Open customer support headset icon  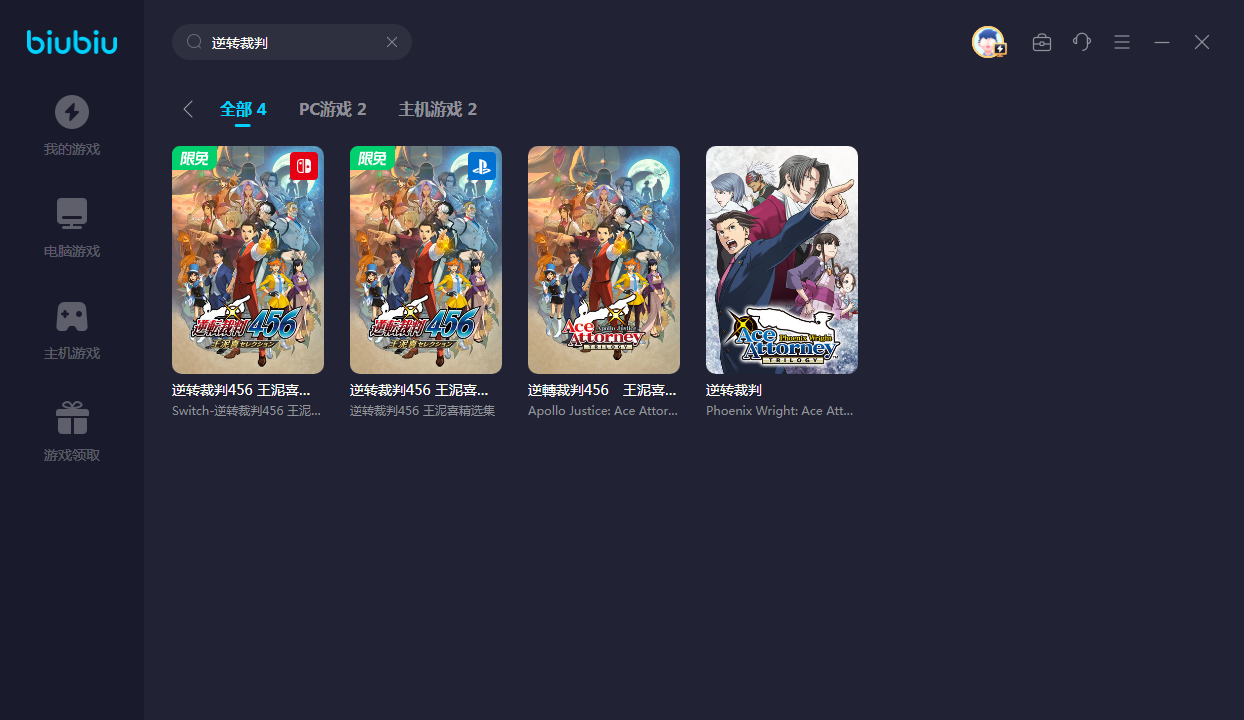1082,42
